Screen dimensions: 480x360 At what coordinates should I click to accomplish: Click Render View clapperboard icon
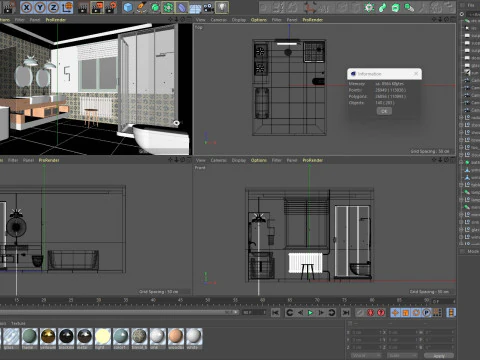tap(83, 7)
